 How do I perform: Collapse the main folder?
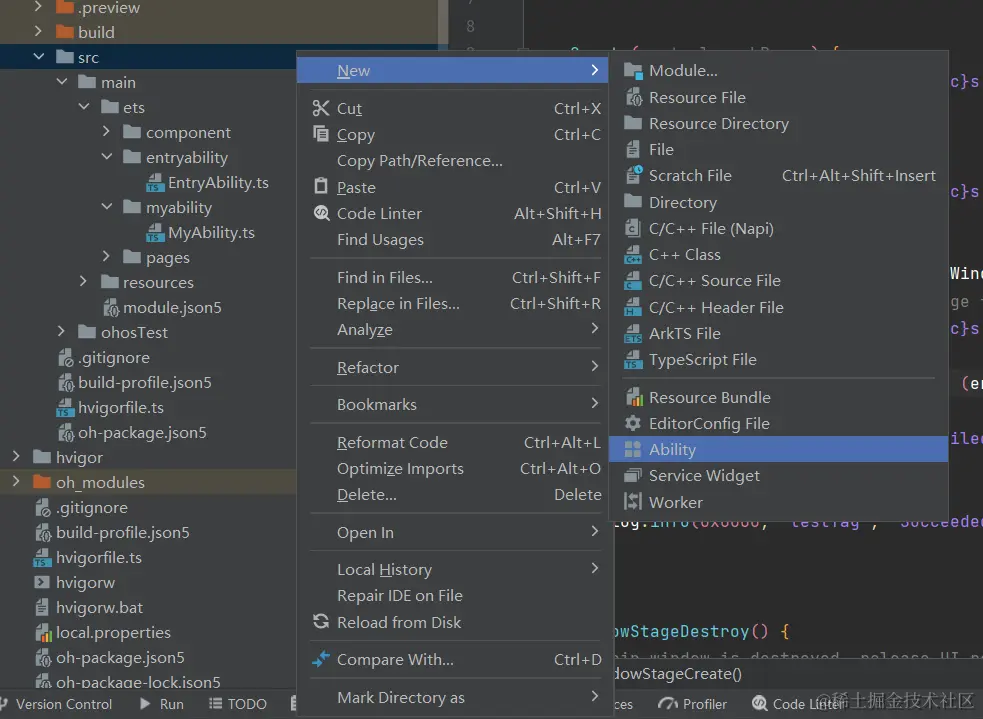[61, 81]
